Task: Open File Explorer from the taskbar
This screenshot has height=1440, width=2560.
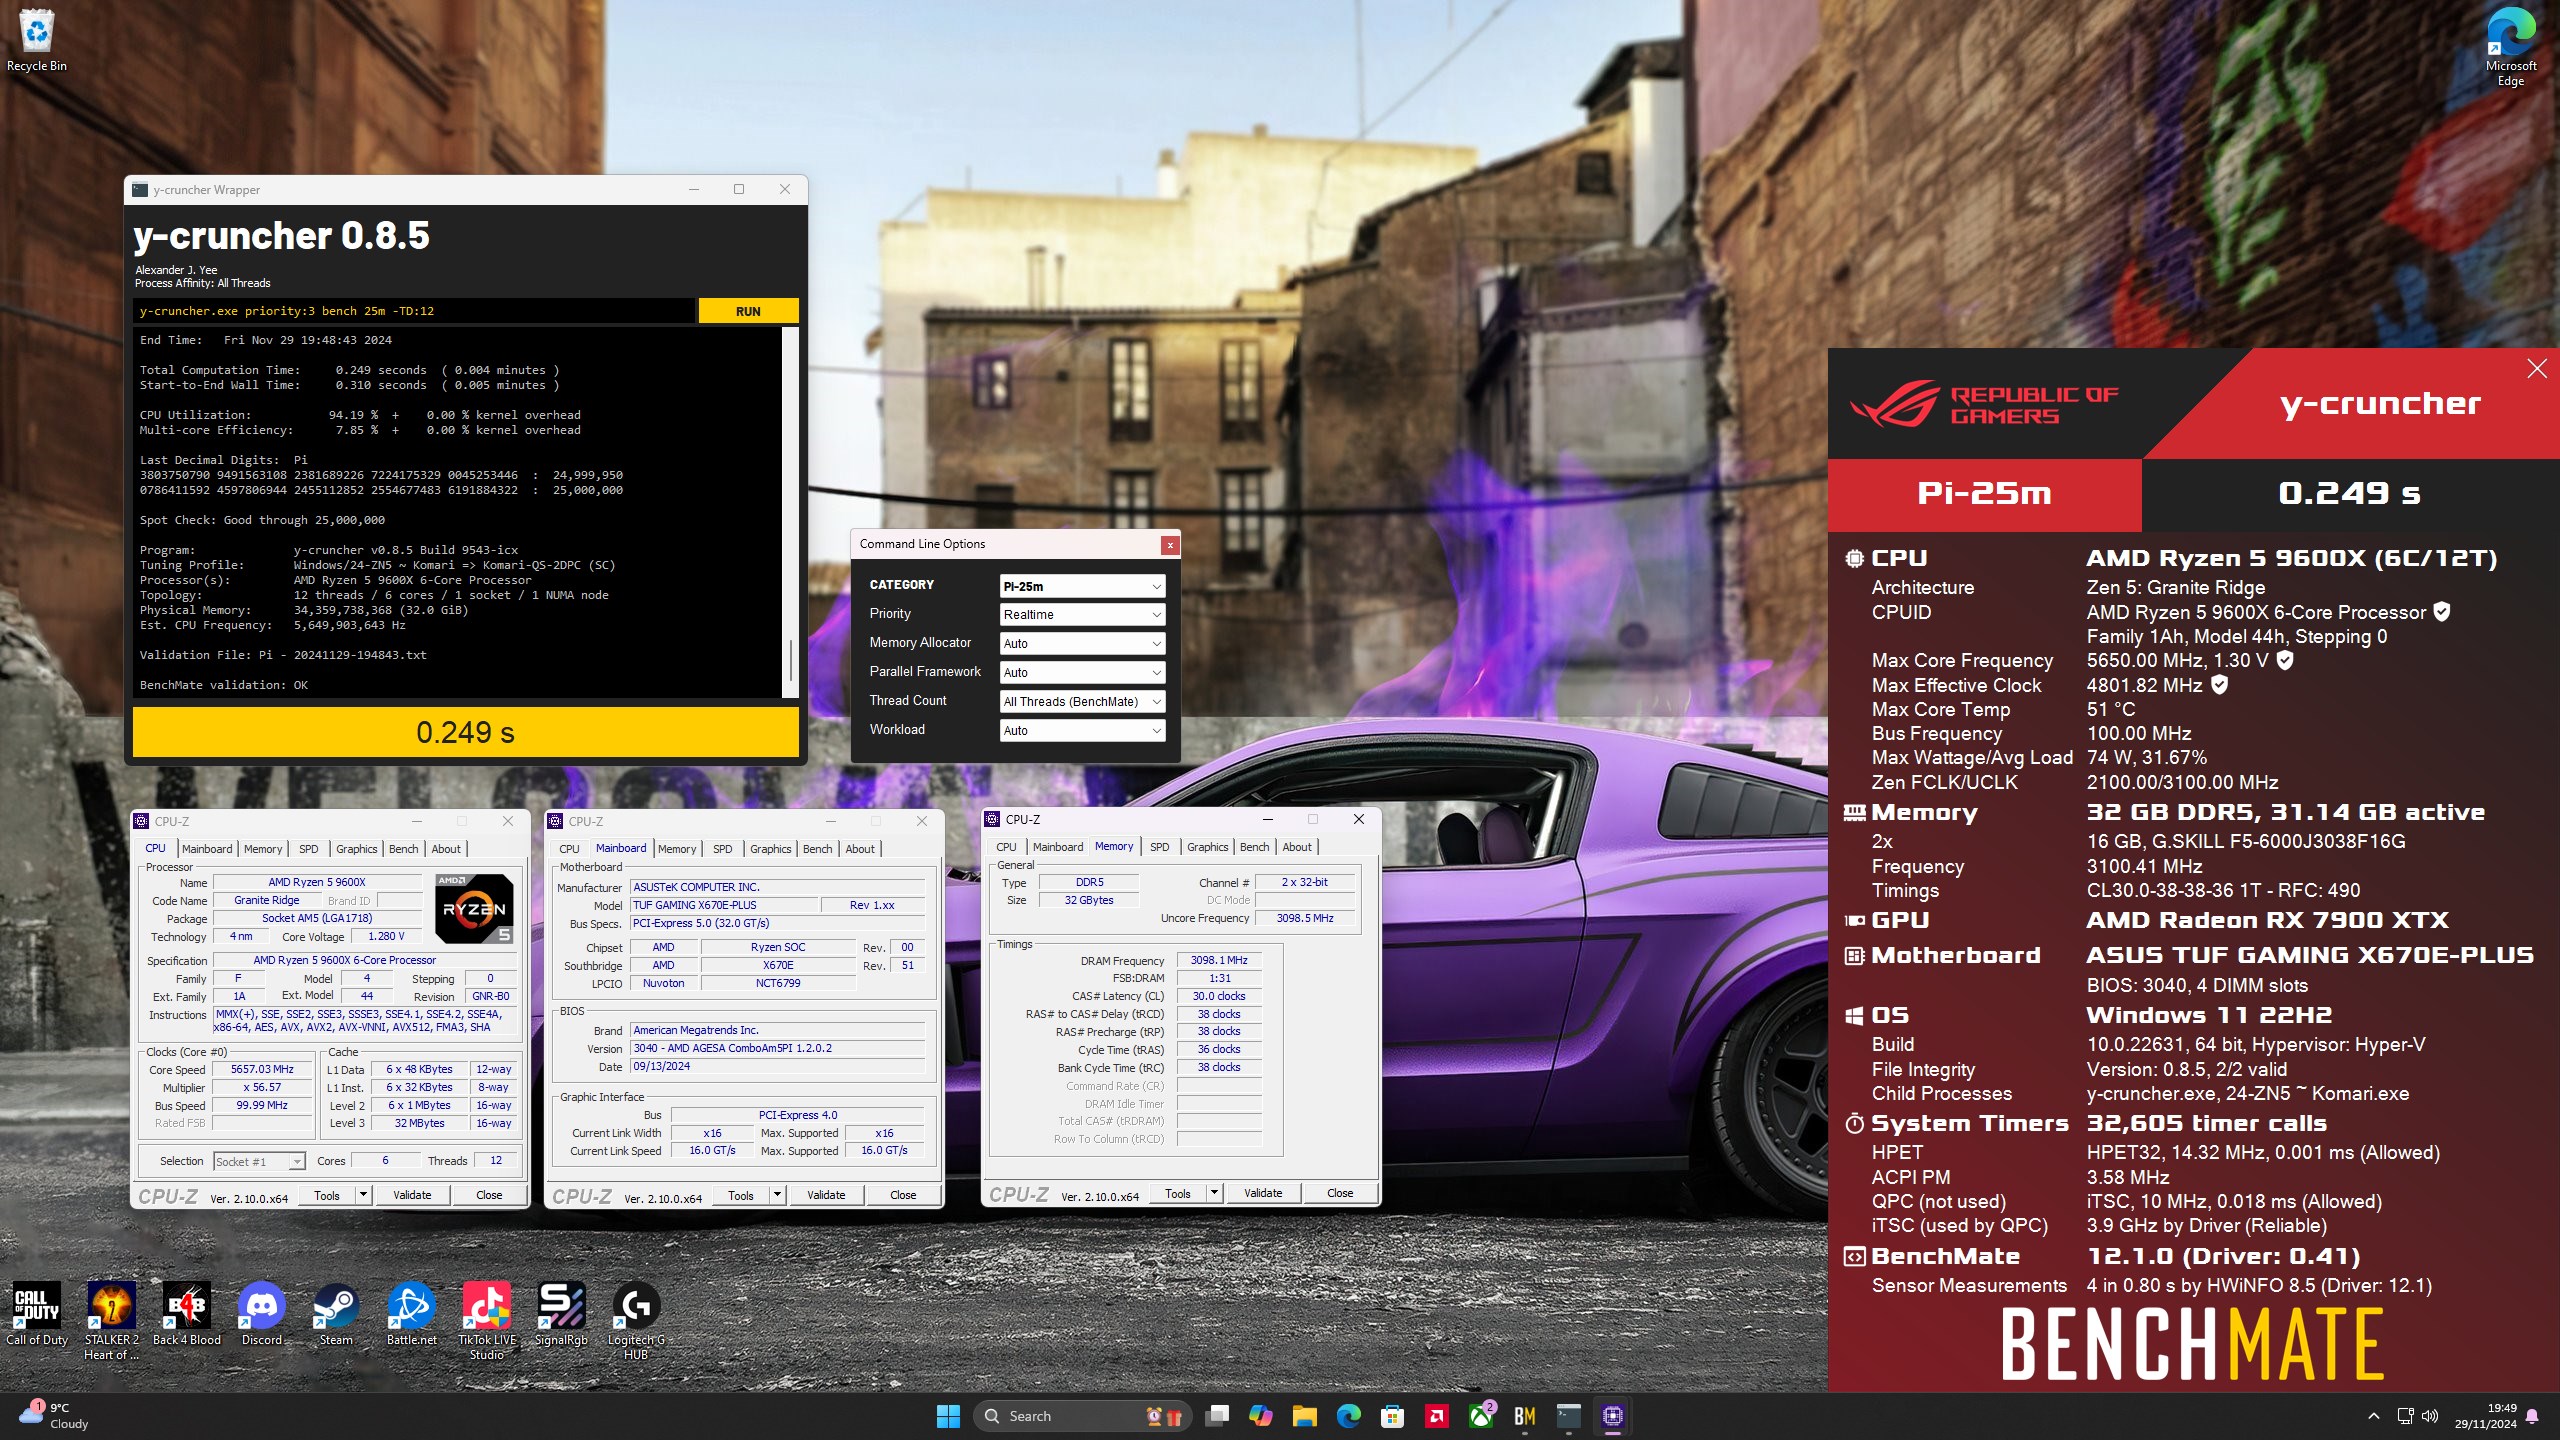Action: coord(1305,1416)
